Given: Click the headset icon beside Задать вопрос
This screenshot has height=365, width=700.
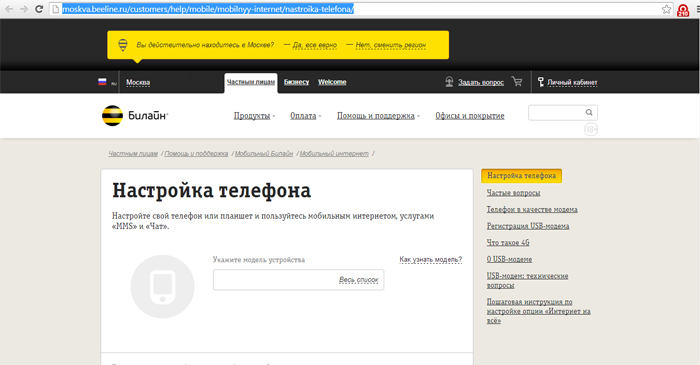Looking at the screenshot, I should 449,82.
